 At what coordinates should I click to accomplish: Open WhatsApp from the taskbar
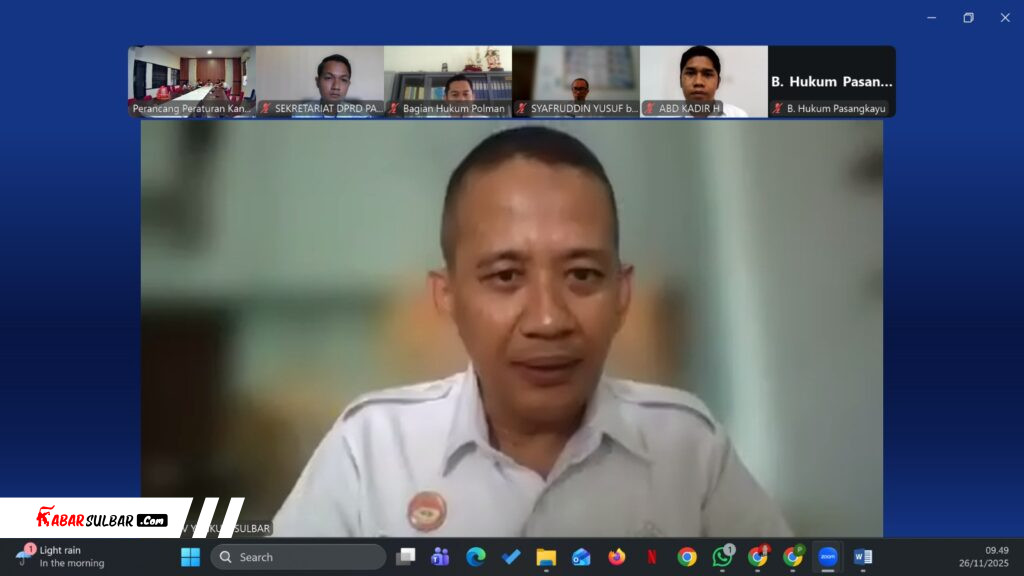722,557
